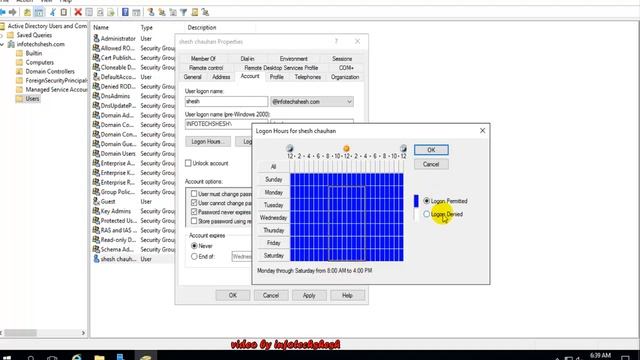640x360 pixels.
Task: Click the User logon name field containing shesh
Action: [x=226, y=101]
